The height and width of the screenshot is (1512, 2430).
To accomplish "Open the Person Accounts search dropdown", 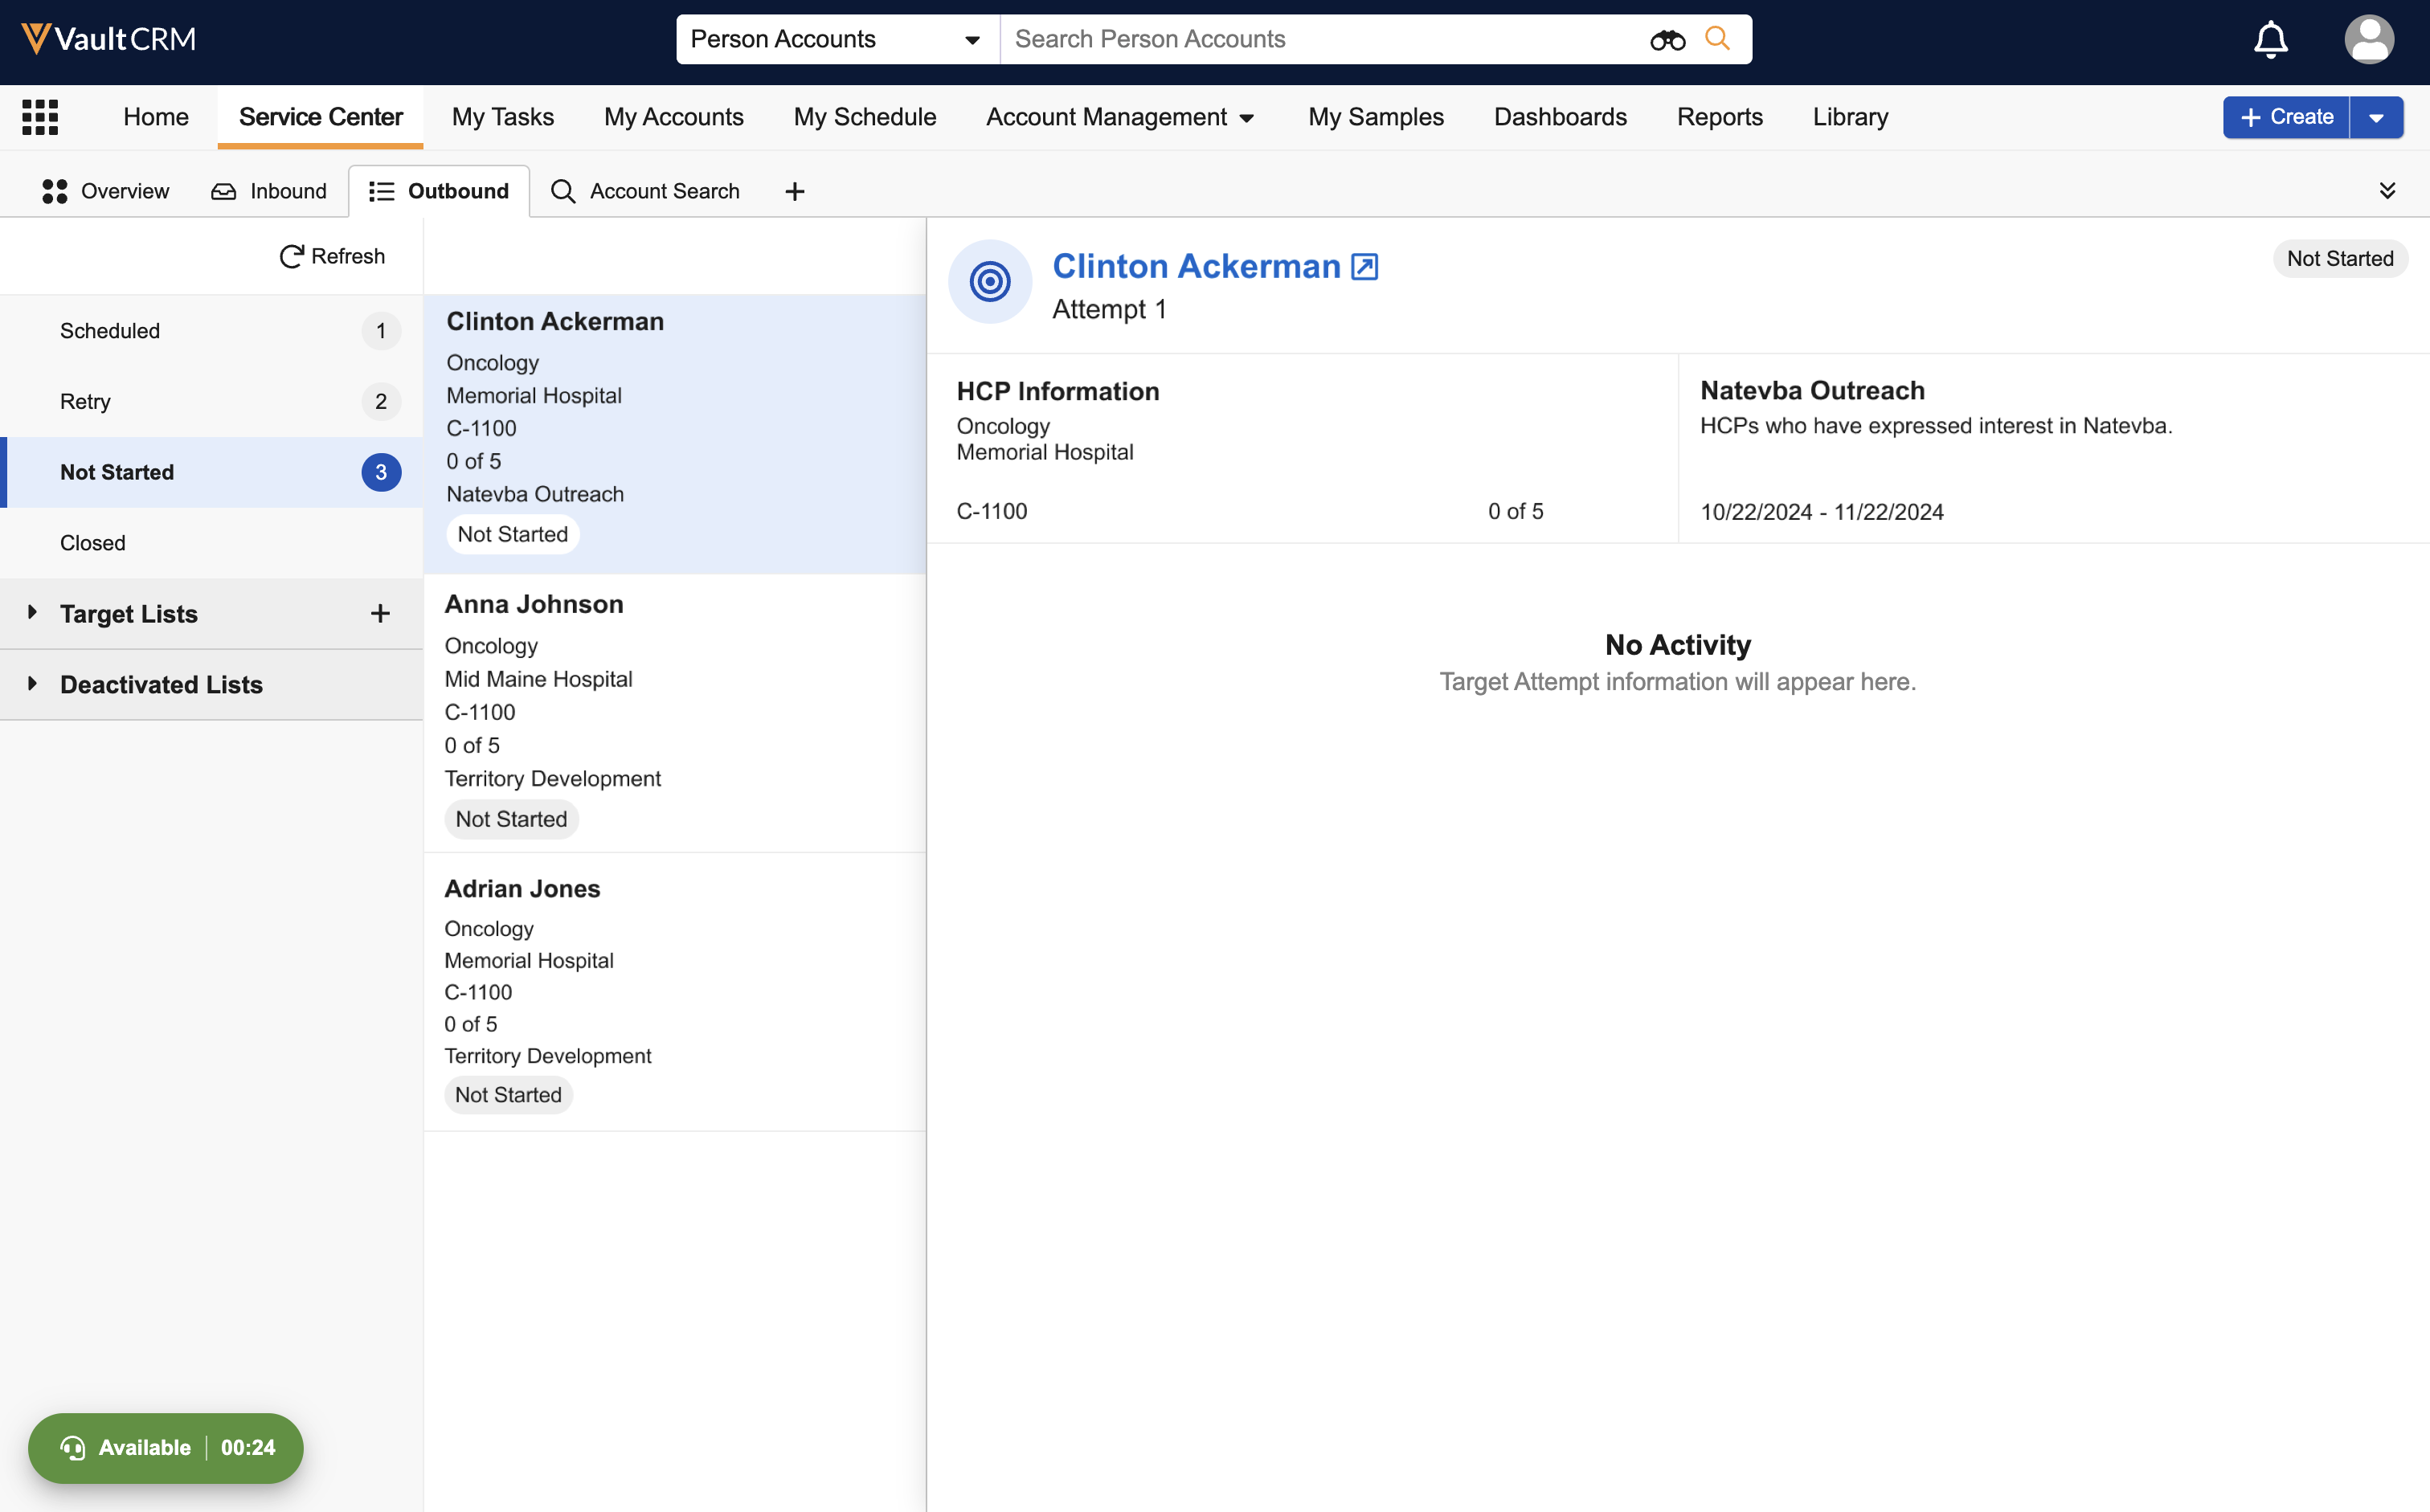I will point(836,40).
